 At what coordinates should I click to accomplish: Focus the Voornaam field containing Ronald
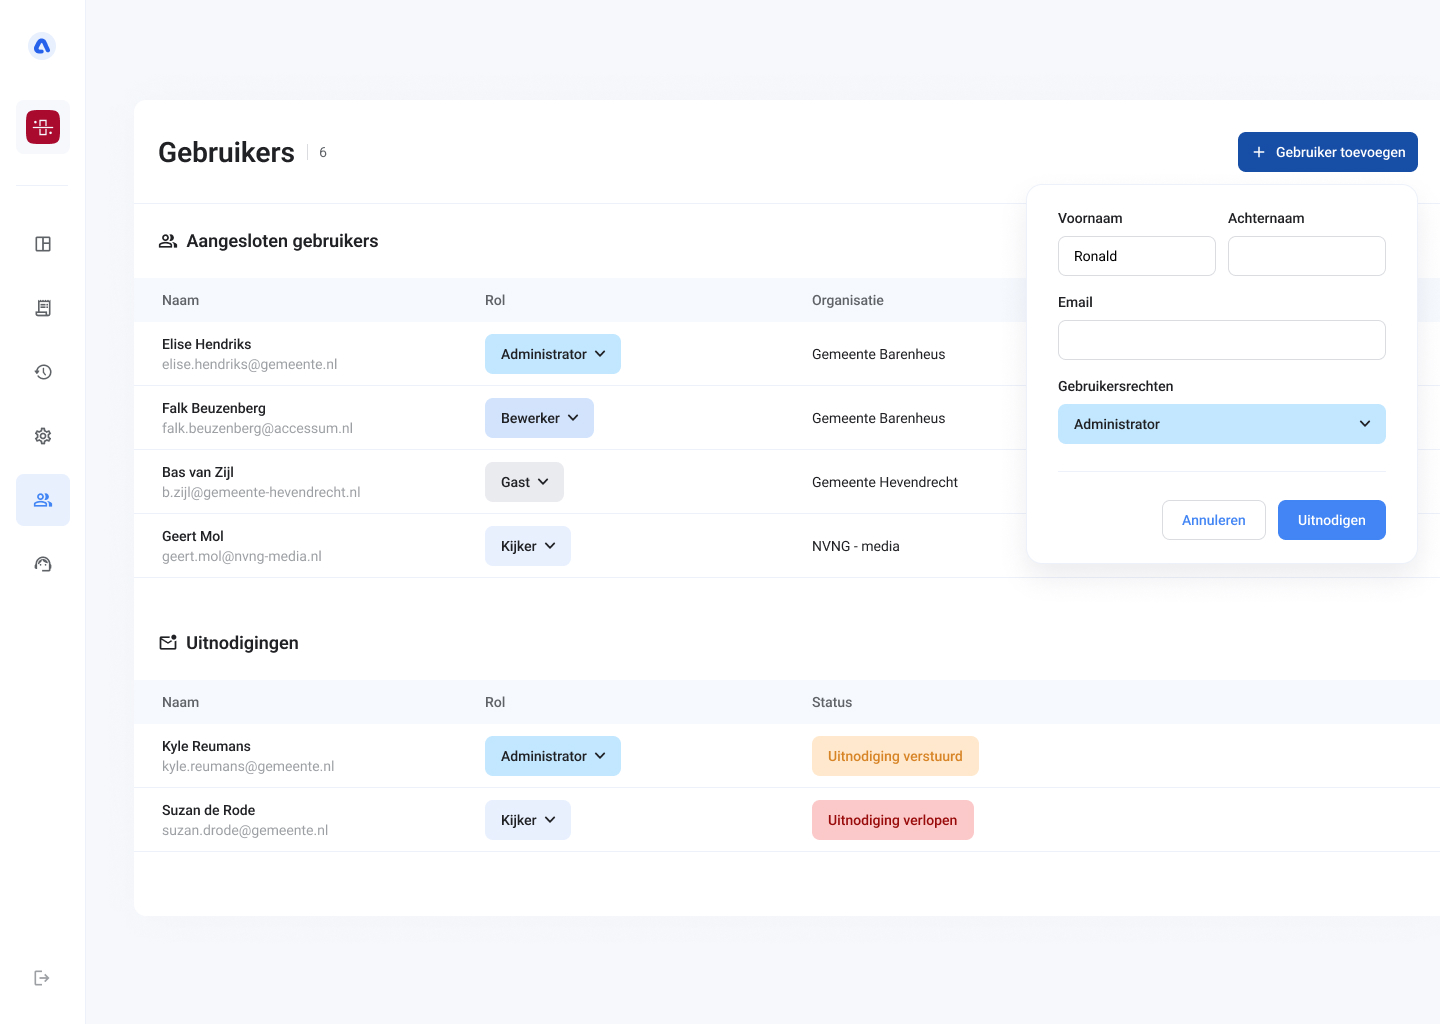[1137, 256]
